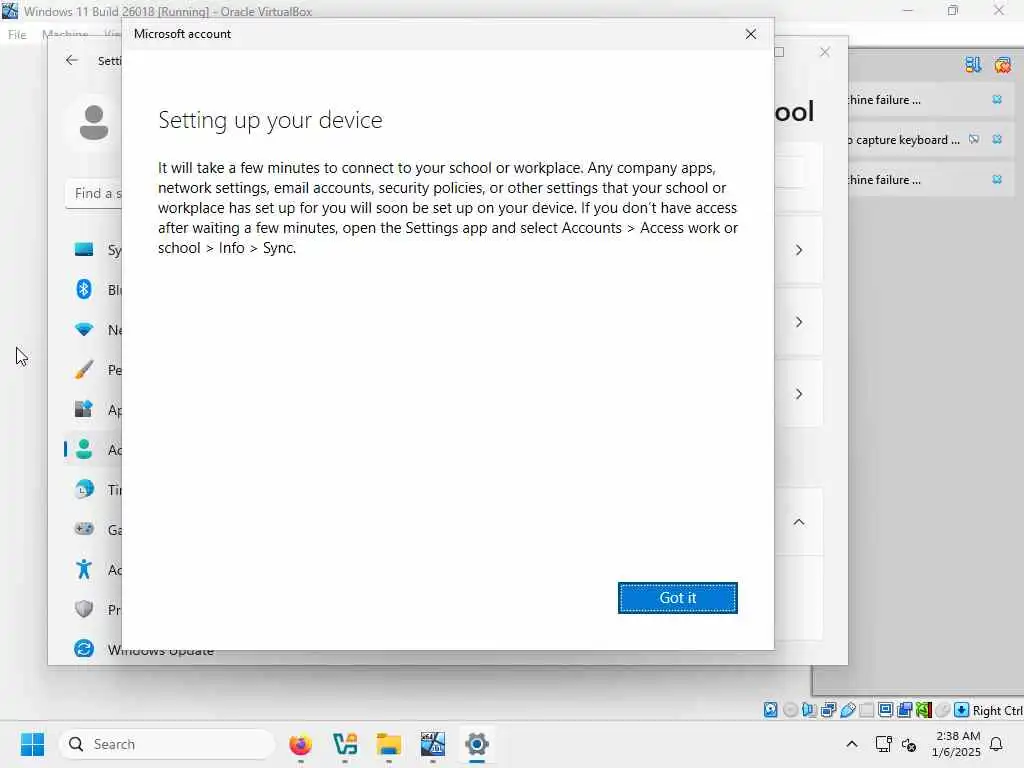Viewport: 1024px width, 768px height.
Task: Open System via its monitor icon
Action: 84,249
